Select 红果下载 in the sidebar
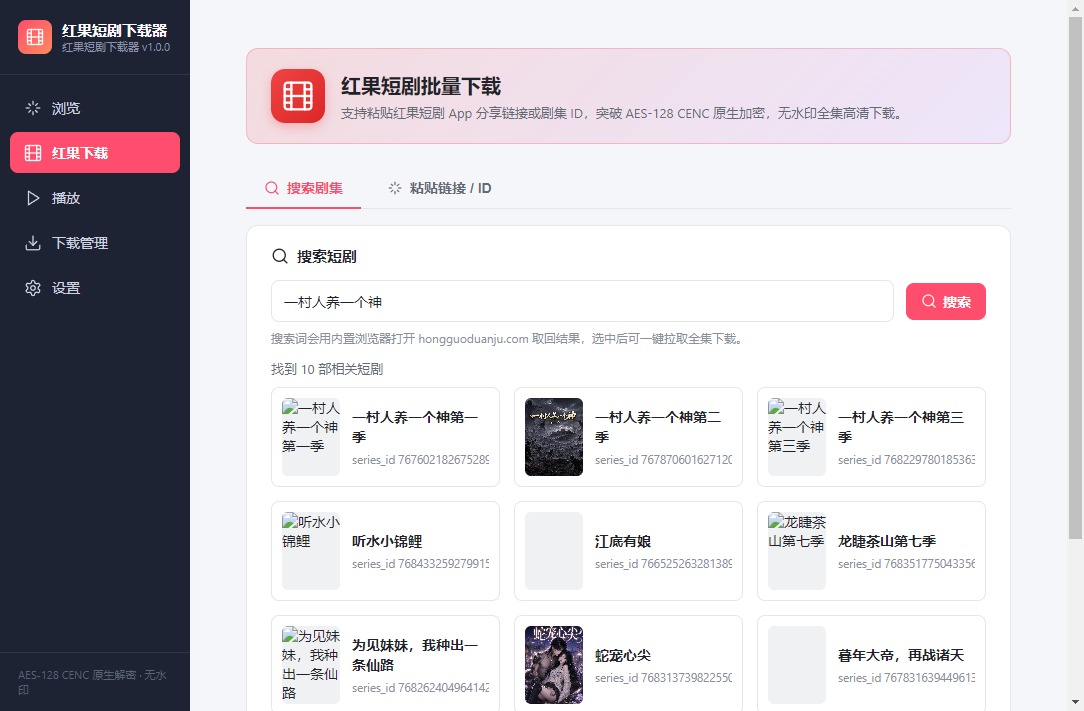1084x711 pixels. pos(95,153)
